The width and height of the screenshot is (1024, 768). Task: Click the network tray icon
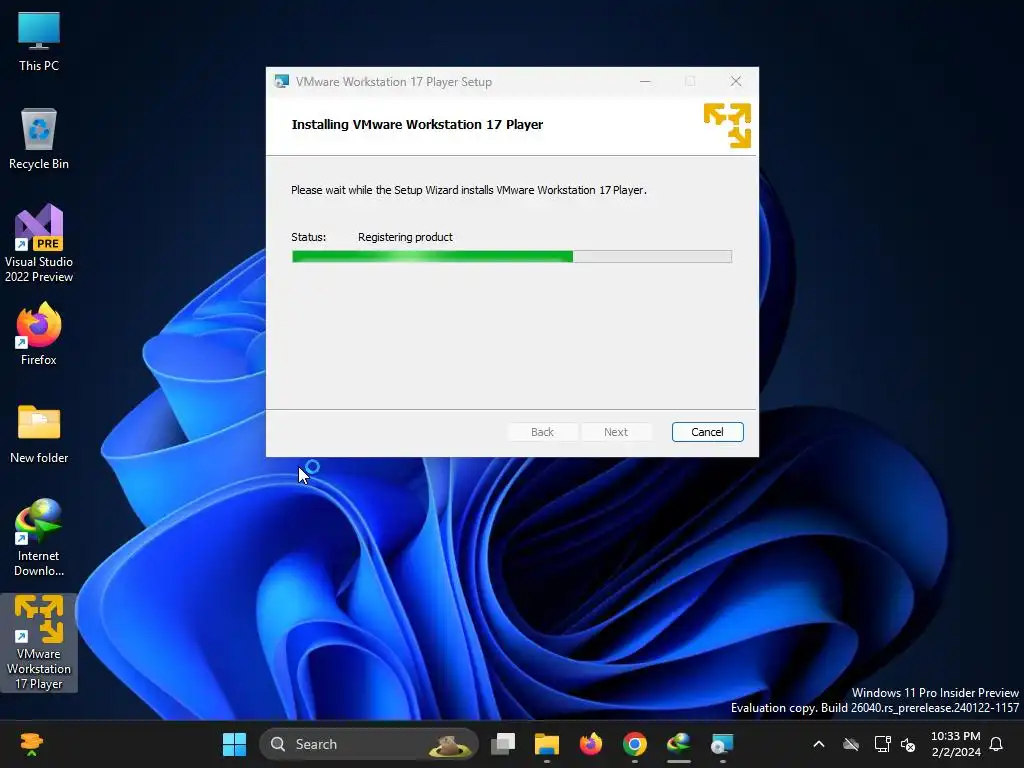click(882, 744)
